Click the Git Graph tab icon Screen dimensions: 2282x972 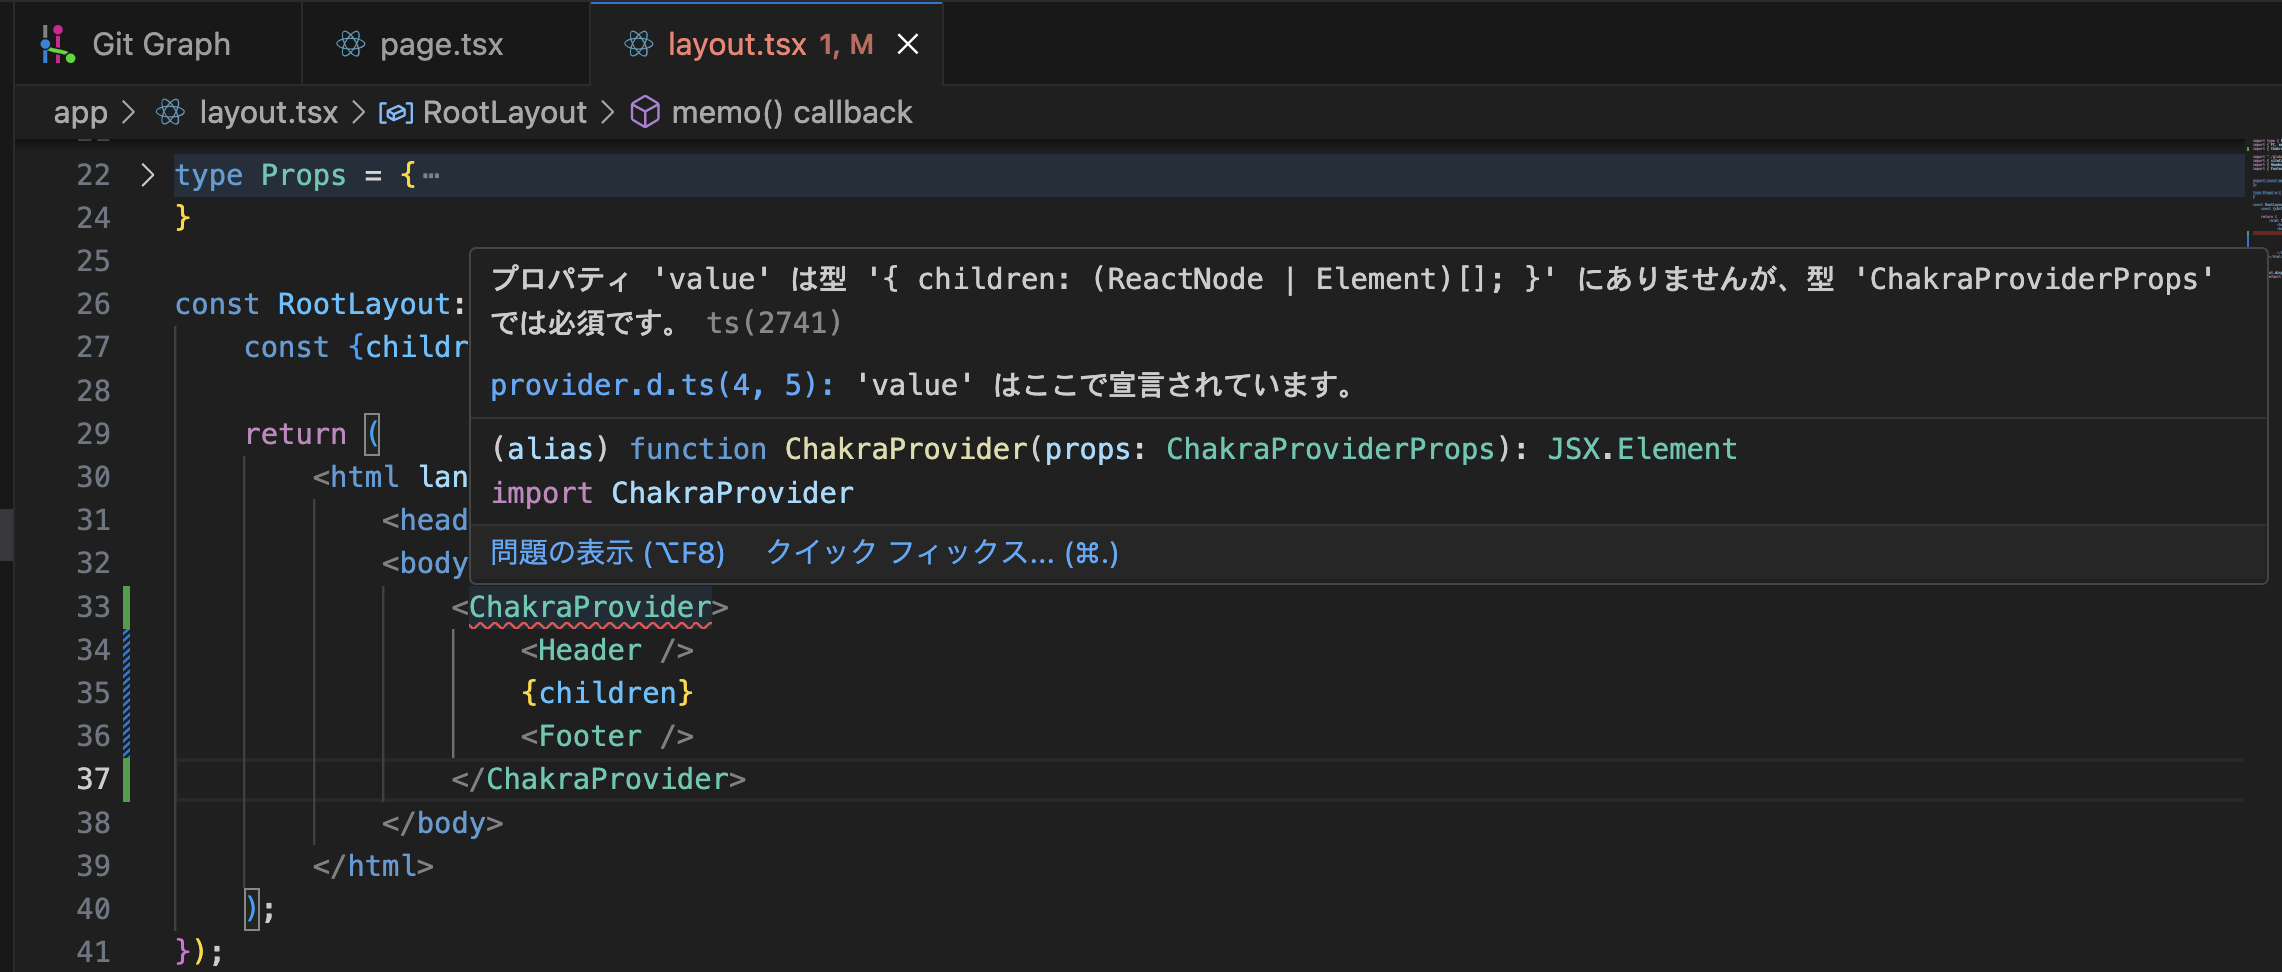(57, 44)
